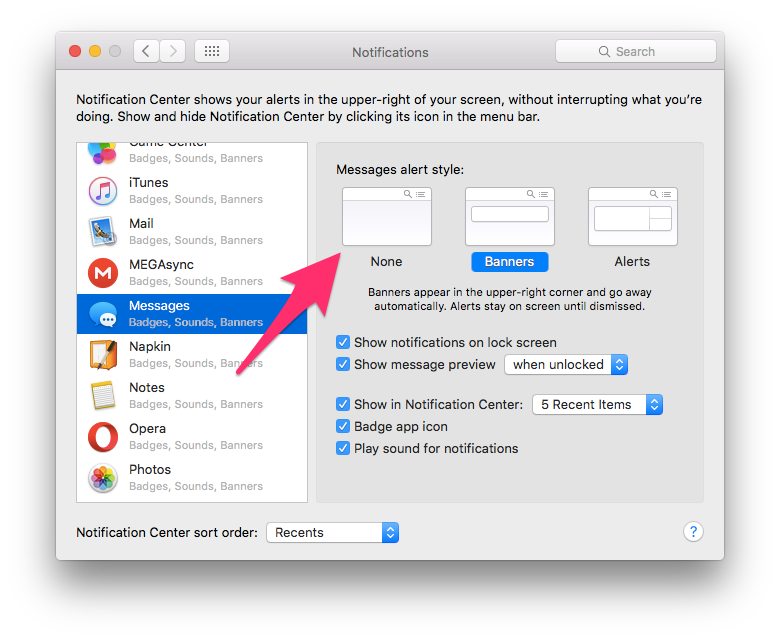The image size is (780, 640).
Task: Turn off Play sound for notifications
Action: [x=343, y=449]
